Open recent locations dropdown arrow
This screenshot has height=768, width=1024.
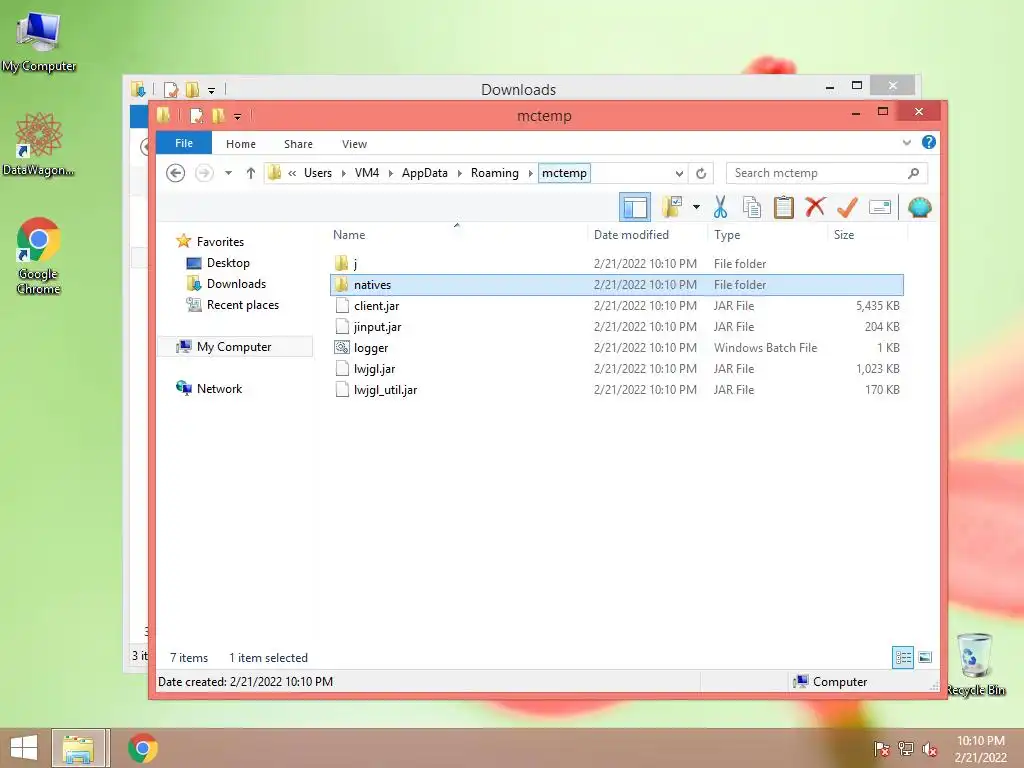point(228,173)
